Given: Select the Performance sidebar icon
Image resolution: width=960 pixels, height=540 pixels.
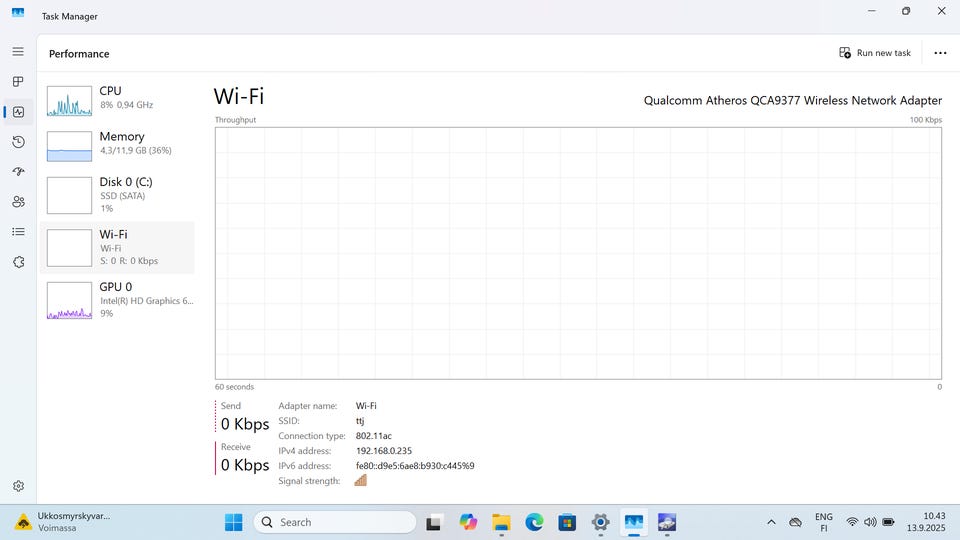Looking at the screenshot, I should pos(18,111).
